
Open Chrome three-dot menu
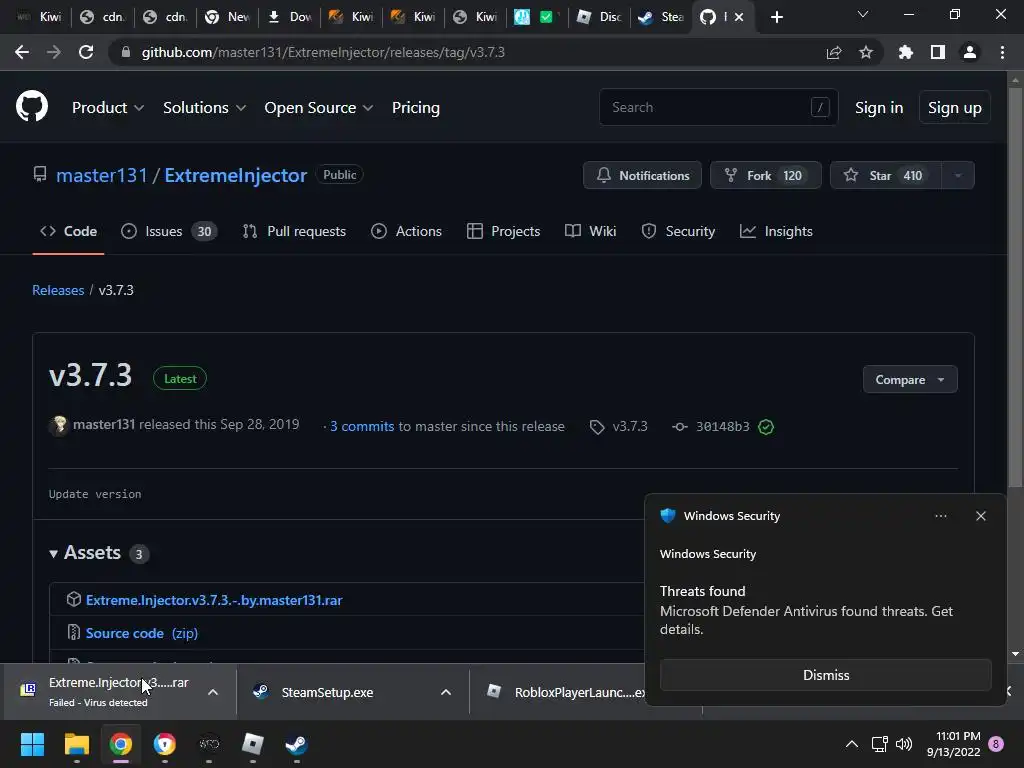1002,52
